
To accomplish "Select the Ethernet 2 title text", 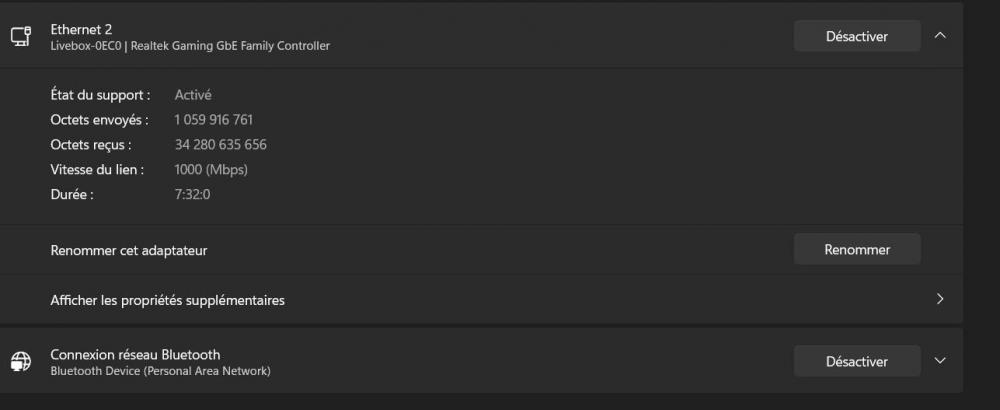I will pos(81,29).
